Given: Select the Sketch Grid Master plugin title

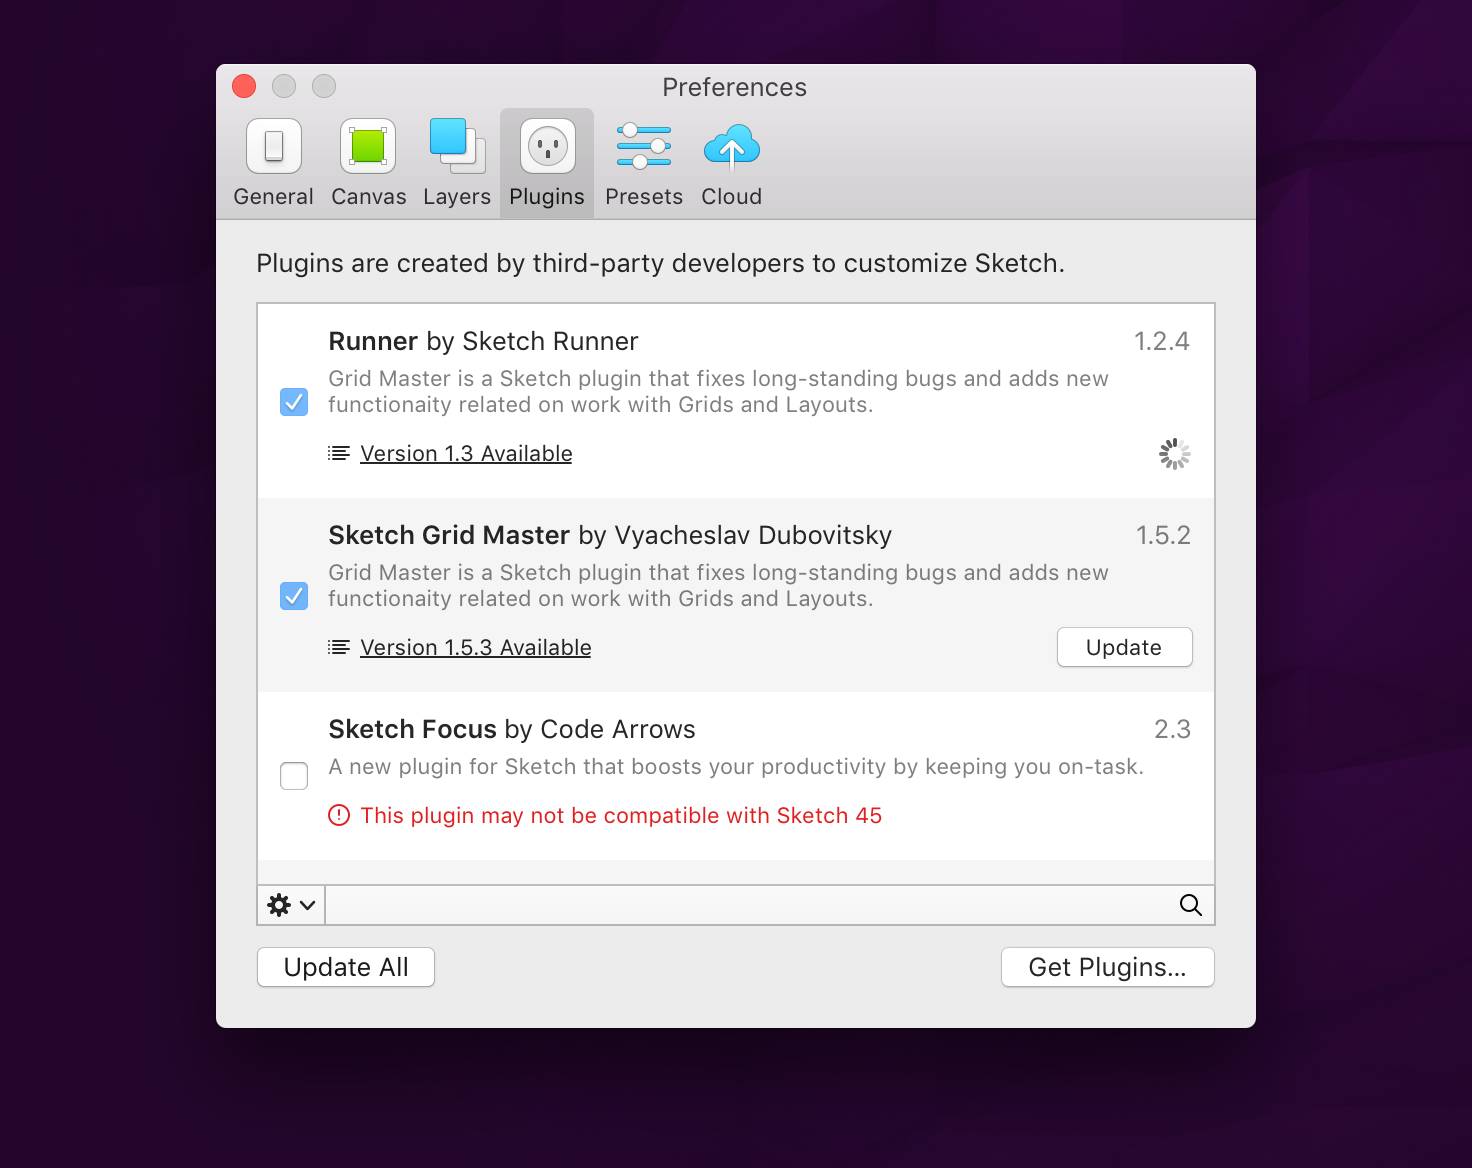Looking at the screenshot, I should [610, 535].
